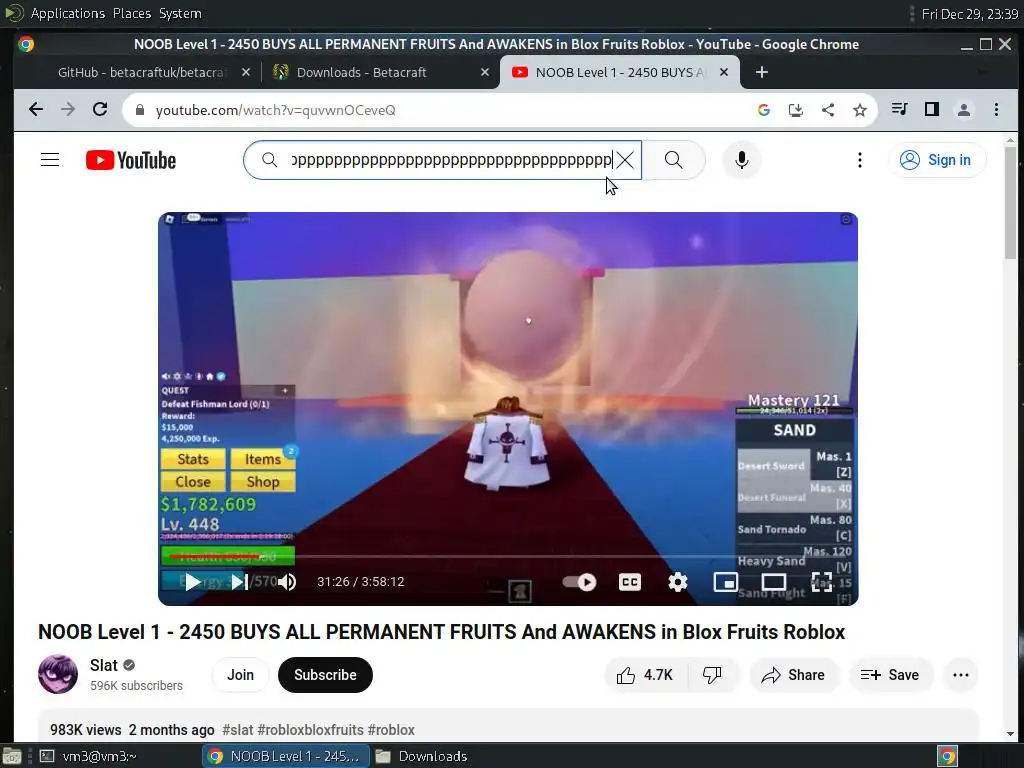The height and width of the screenshot is (768, 1024).
Task: Dislike the video thumbs down
Action: coord(712,675)
